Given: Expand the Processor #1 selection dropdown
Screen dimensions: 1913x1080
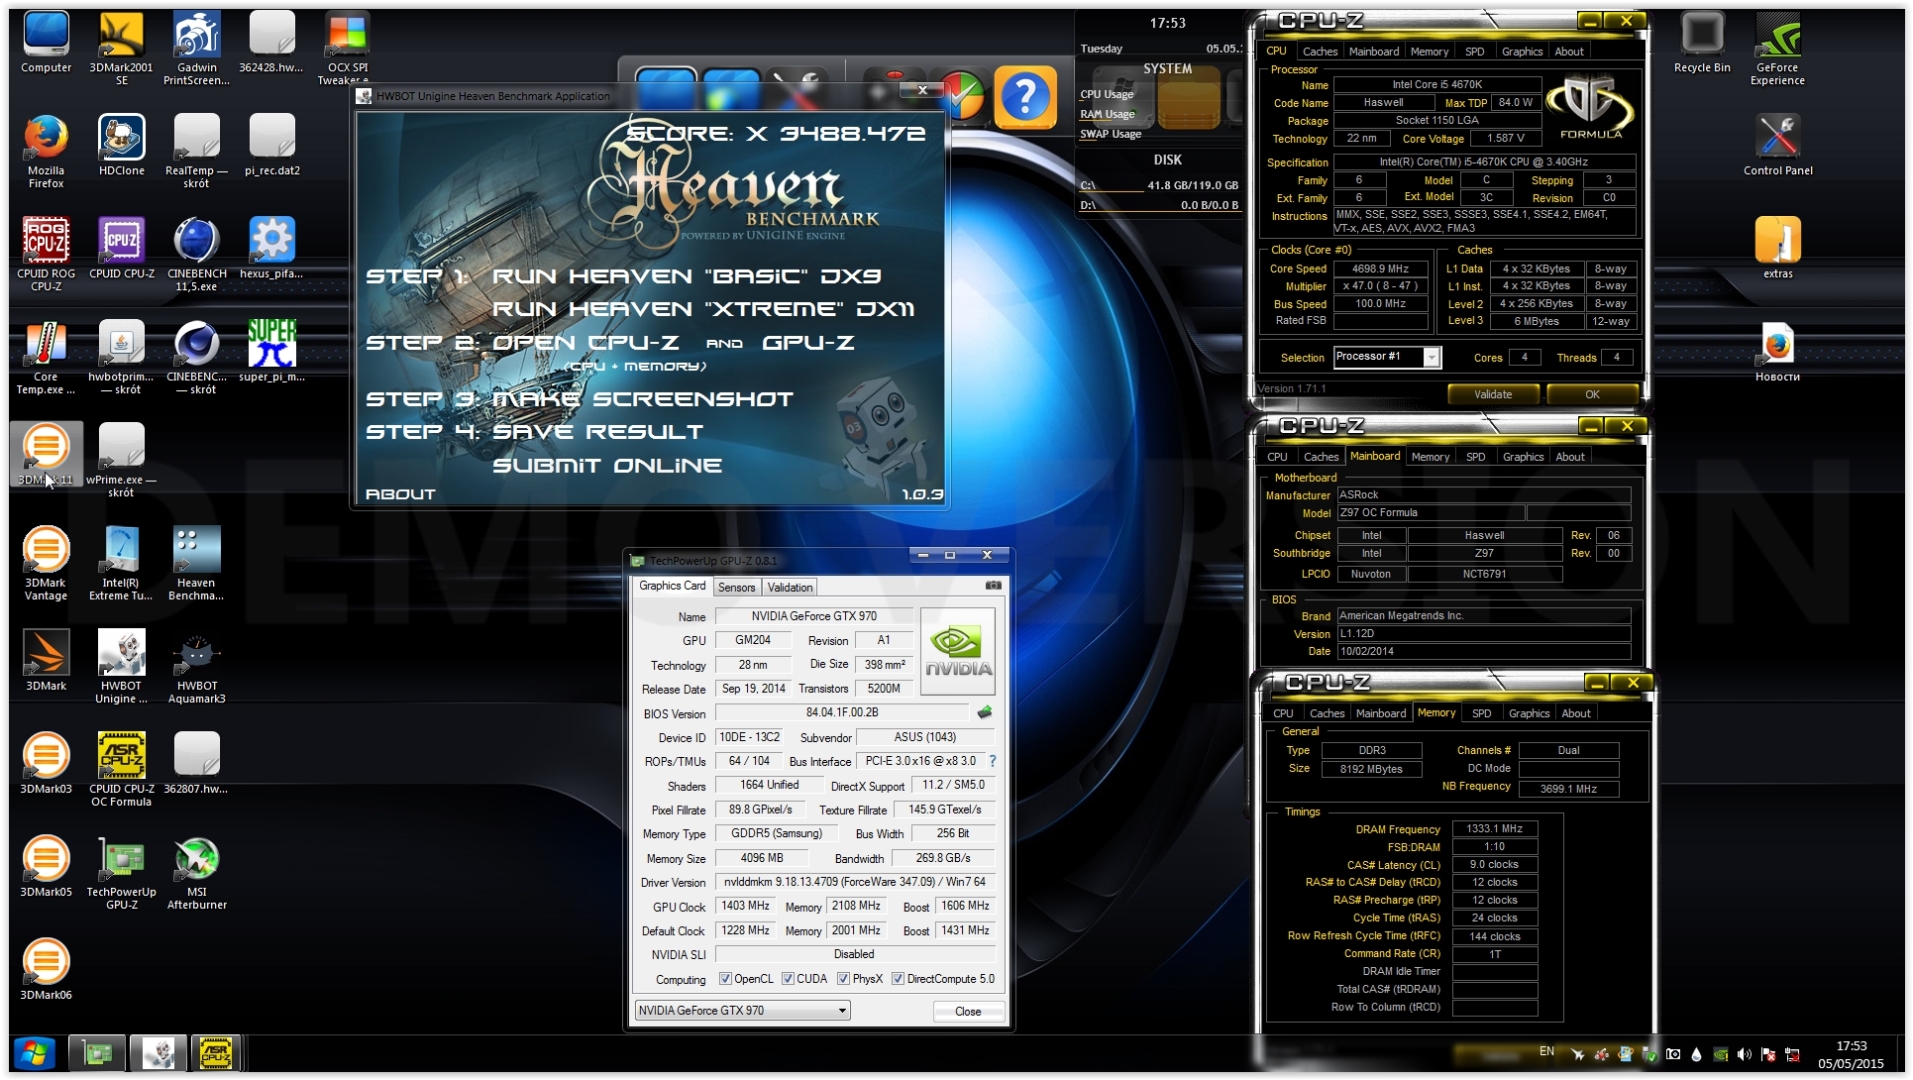Looking at the screenshot, I should 1432,358.
